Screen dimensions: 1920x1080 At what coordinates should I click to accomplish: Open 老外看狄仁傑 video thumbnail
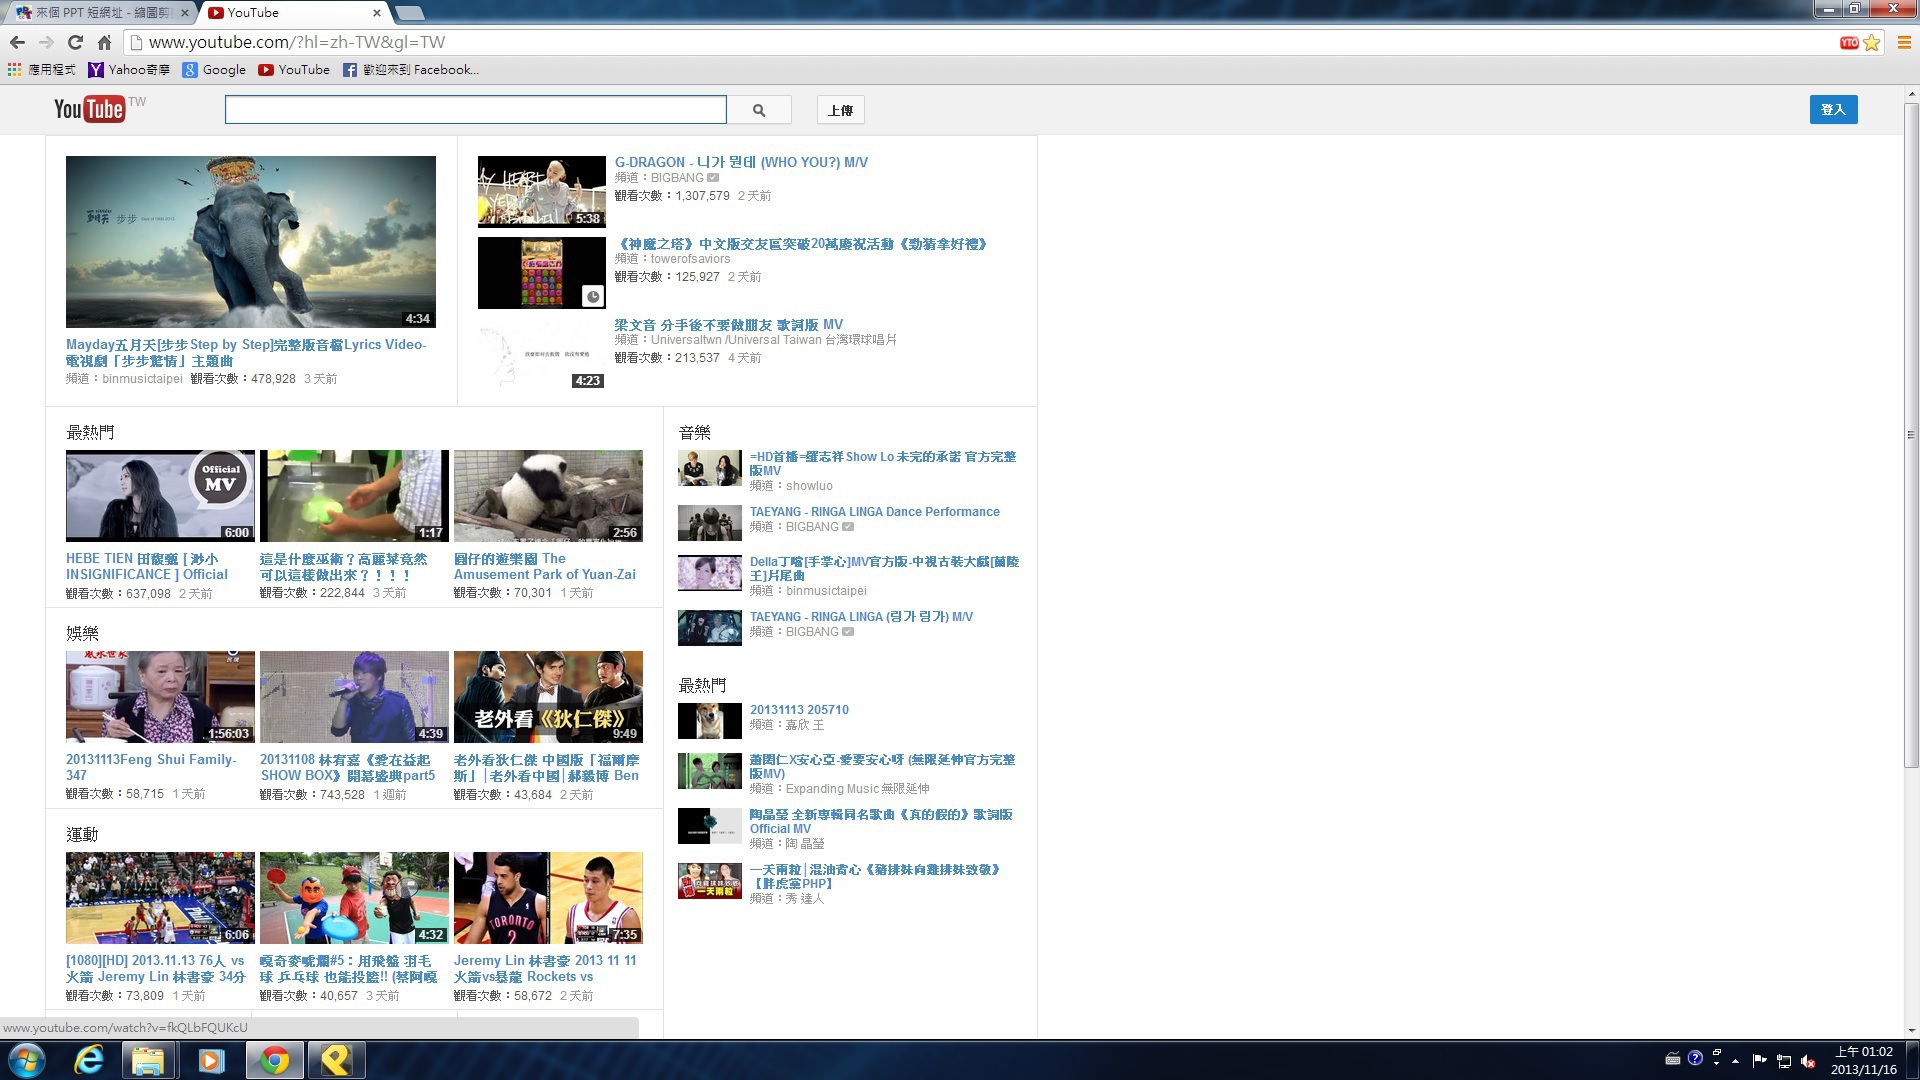[548, 697]
